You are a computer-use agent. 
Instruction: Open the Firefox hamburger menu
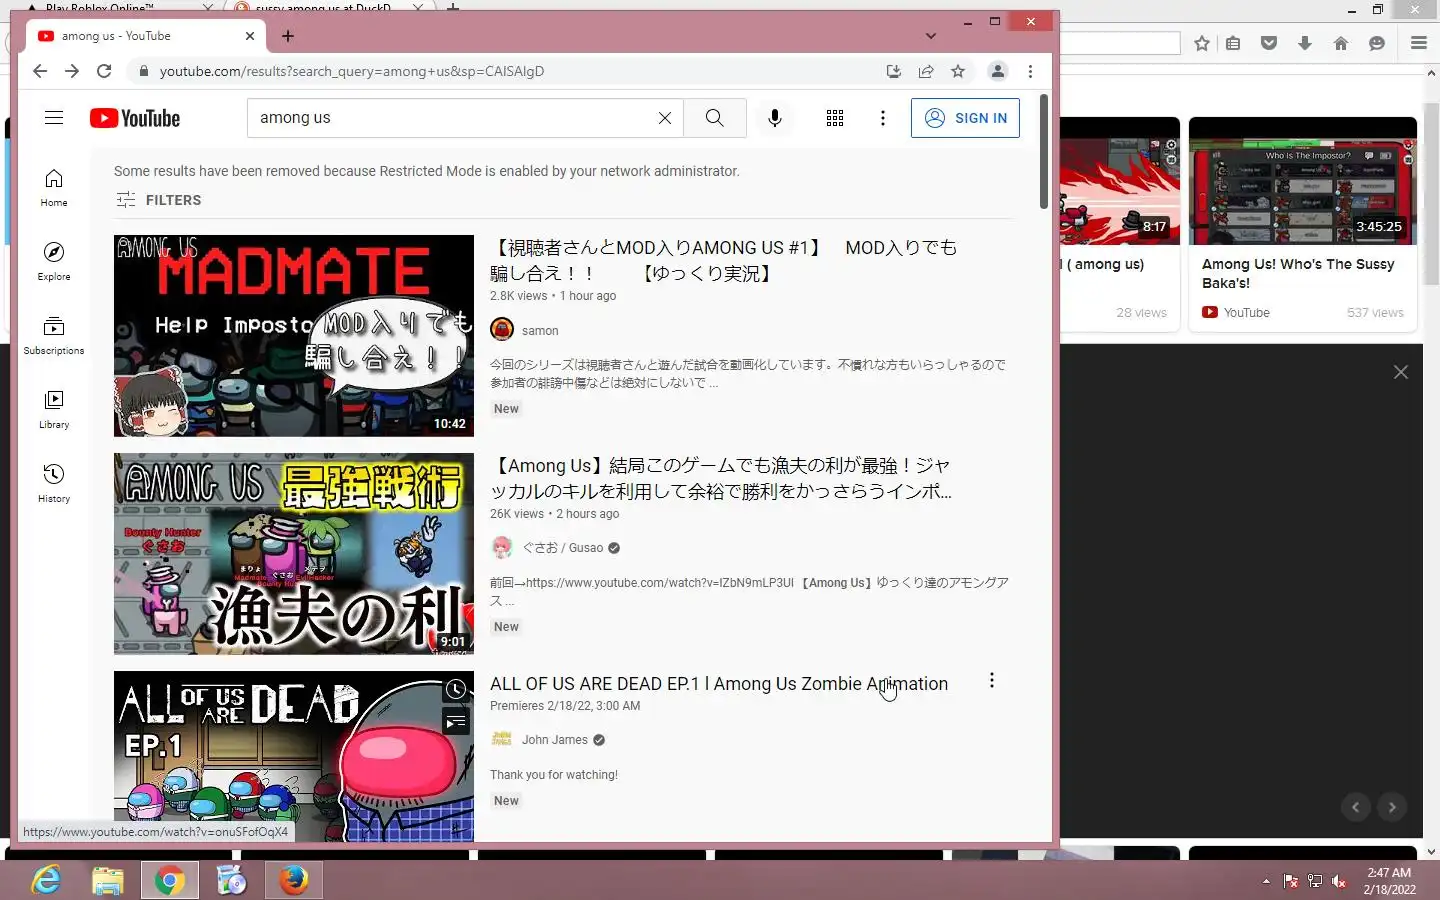click(x=1418, y=43)
